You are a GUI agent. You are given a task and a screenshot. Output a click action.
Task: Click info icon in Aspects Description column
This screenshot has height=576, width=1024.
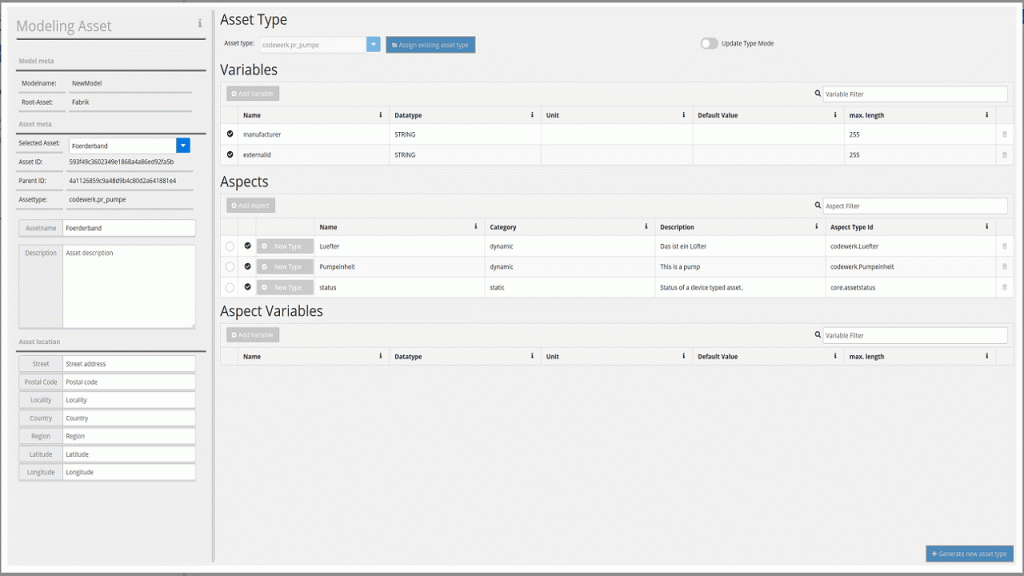pos(817,227)
